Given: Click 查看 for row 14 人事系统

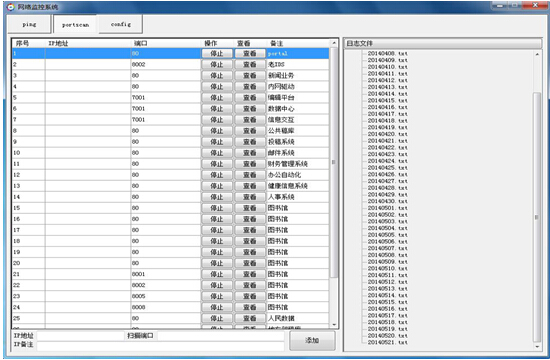Looking at the screenshot, I should click(x=250, y=197).
